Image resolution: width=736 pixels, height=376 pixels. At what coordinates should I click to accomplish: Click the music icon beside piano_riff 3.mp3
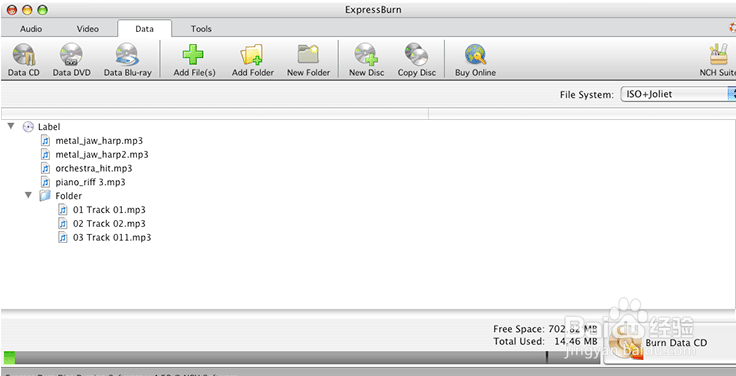click(x=46, y=182)
